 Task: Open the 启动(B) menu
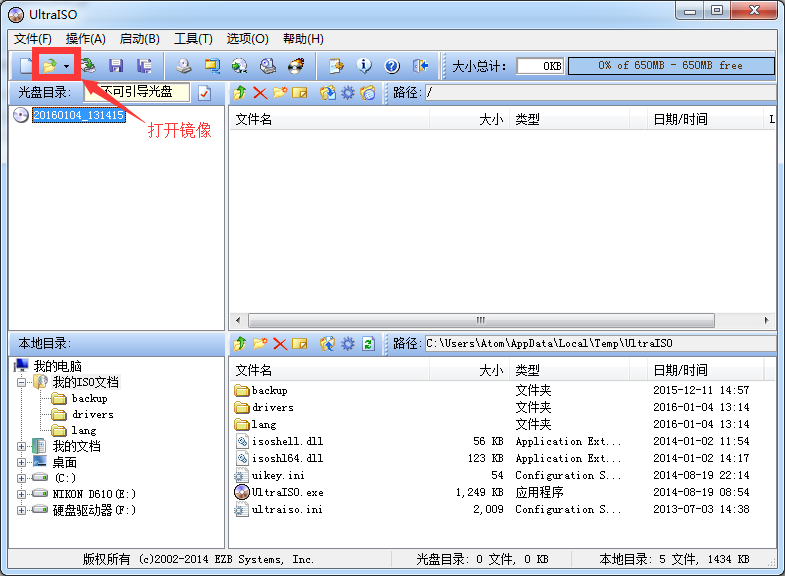[x=140, y=39]
